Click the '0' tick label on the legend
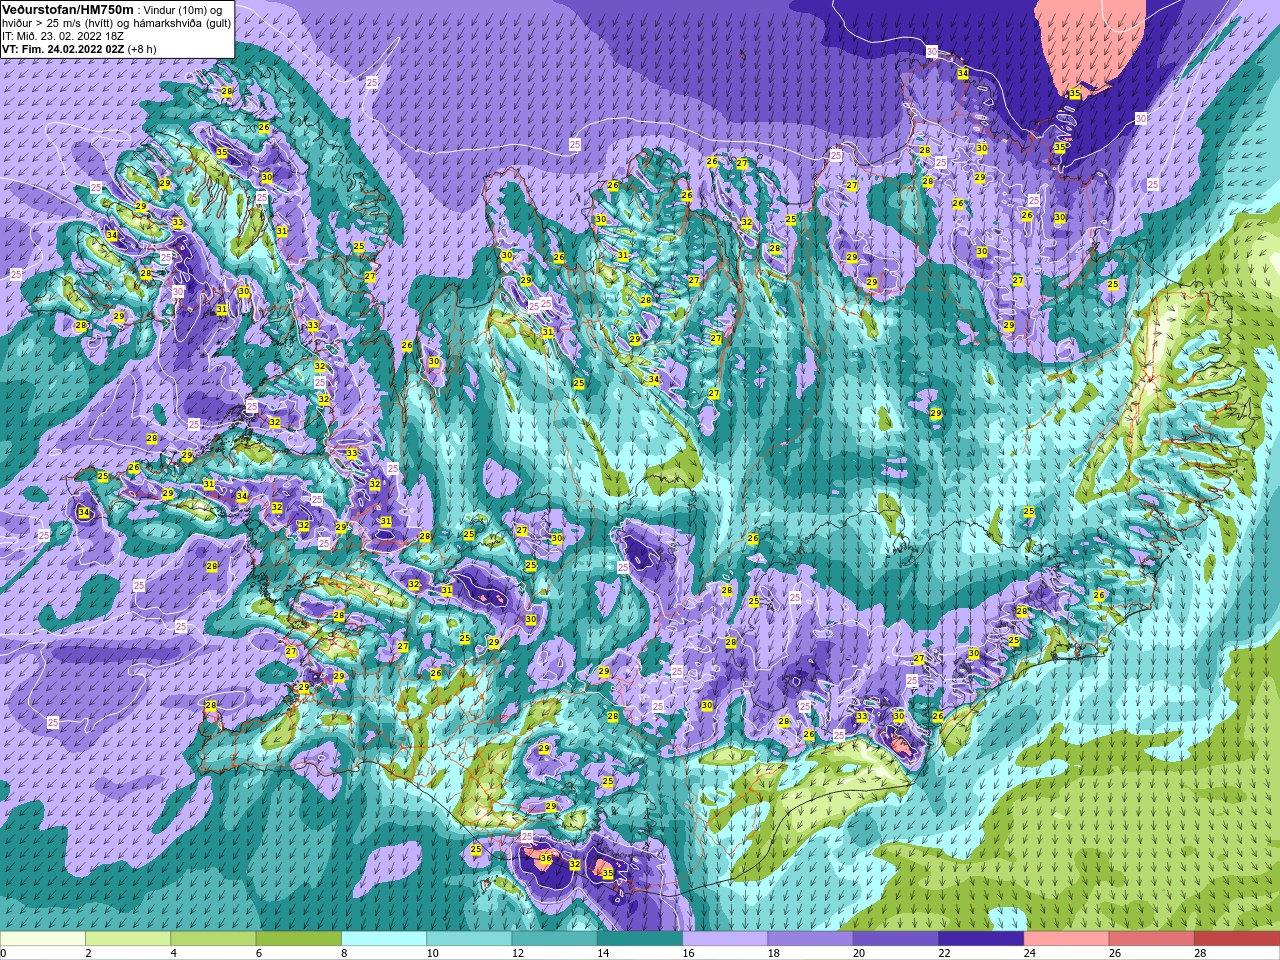The width and height of the screenshot is (1280, 960). (3, 953)
